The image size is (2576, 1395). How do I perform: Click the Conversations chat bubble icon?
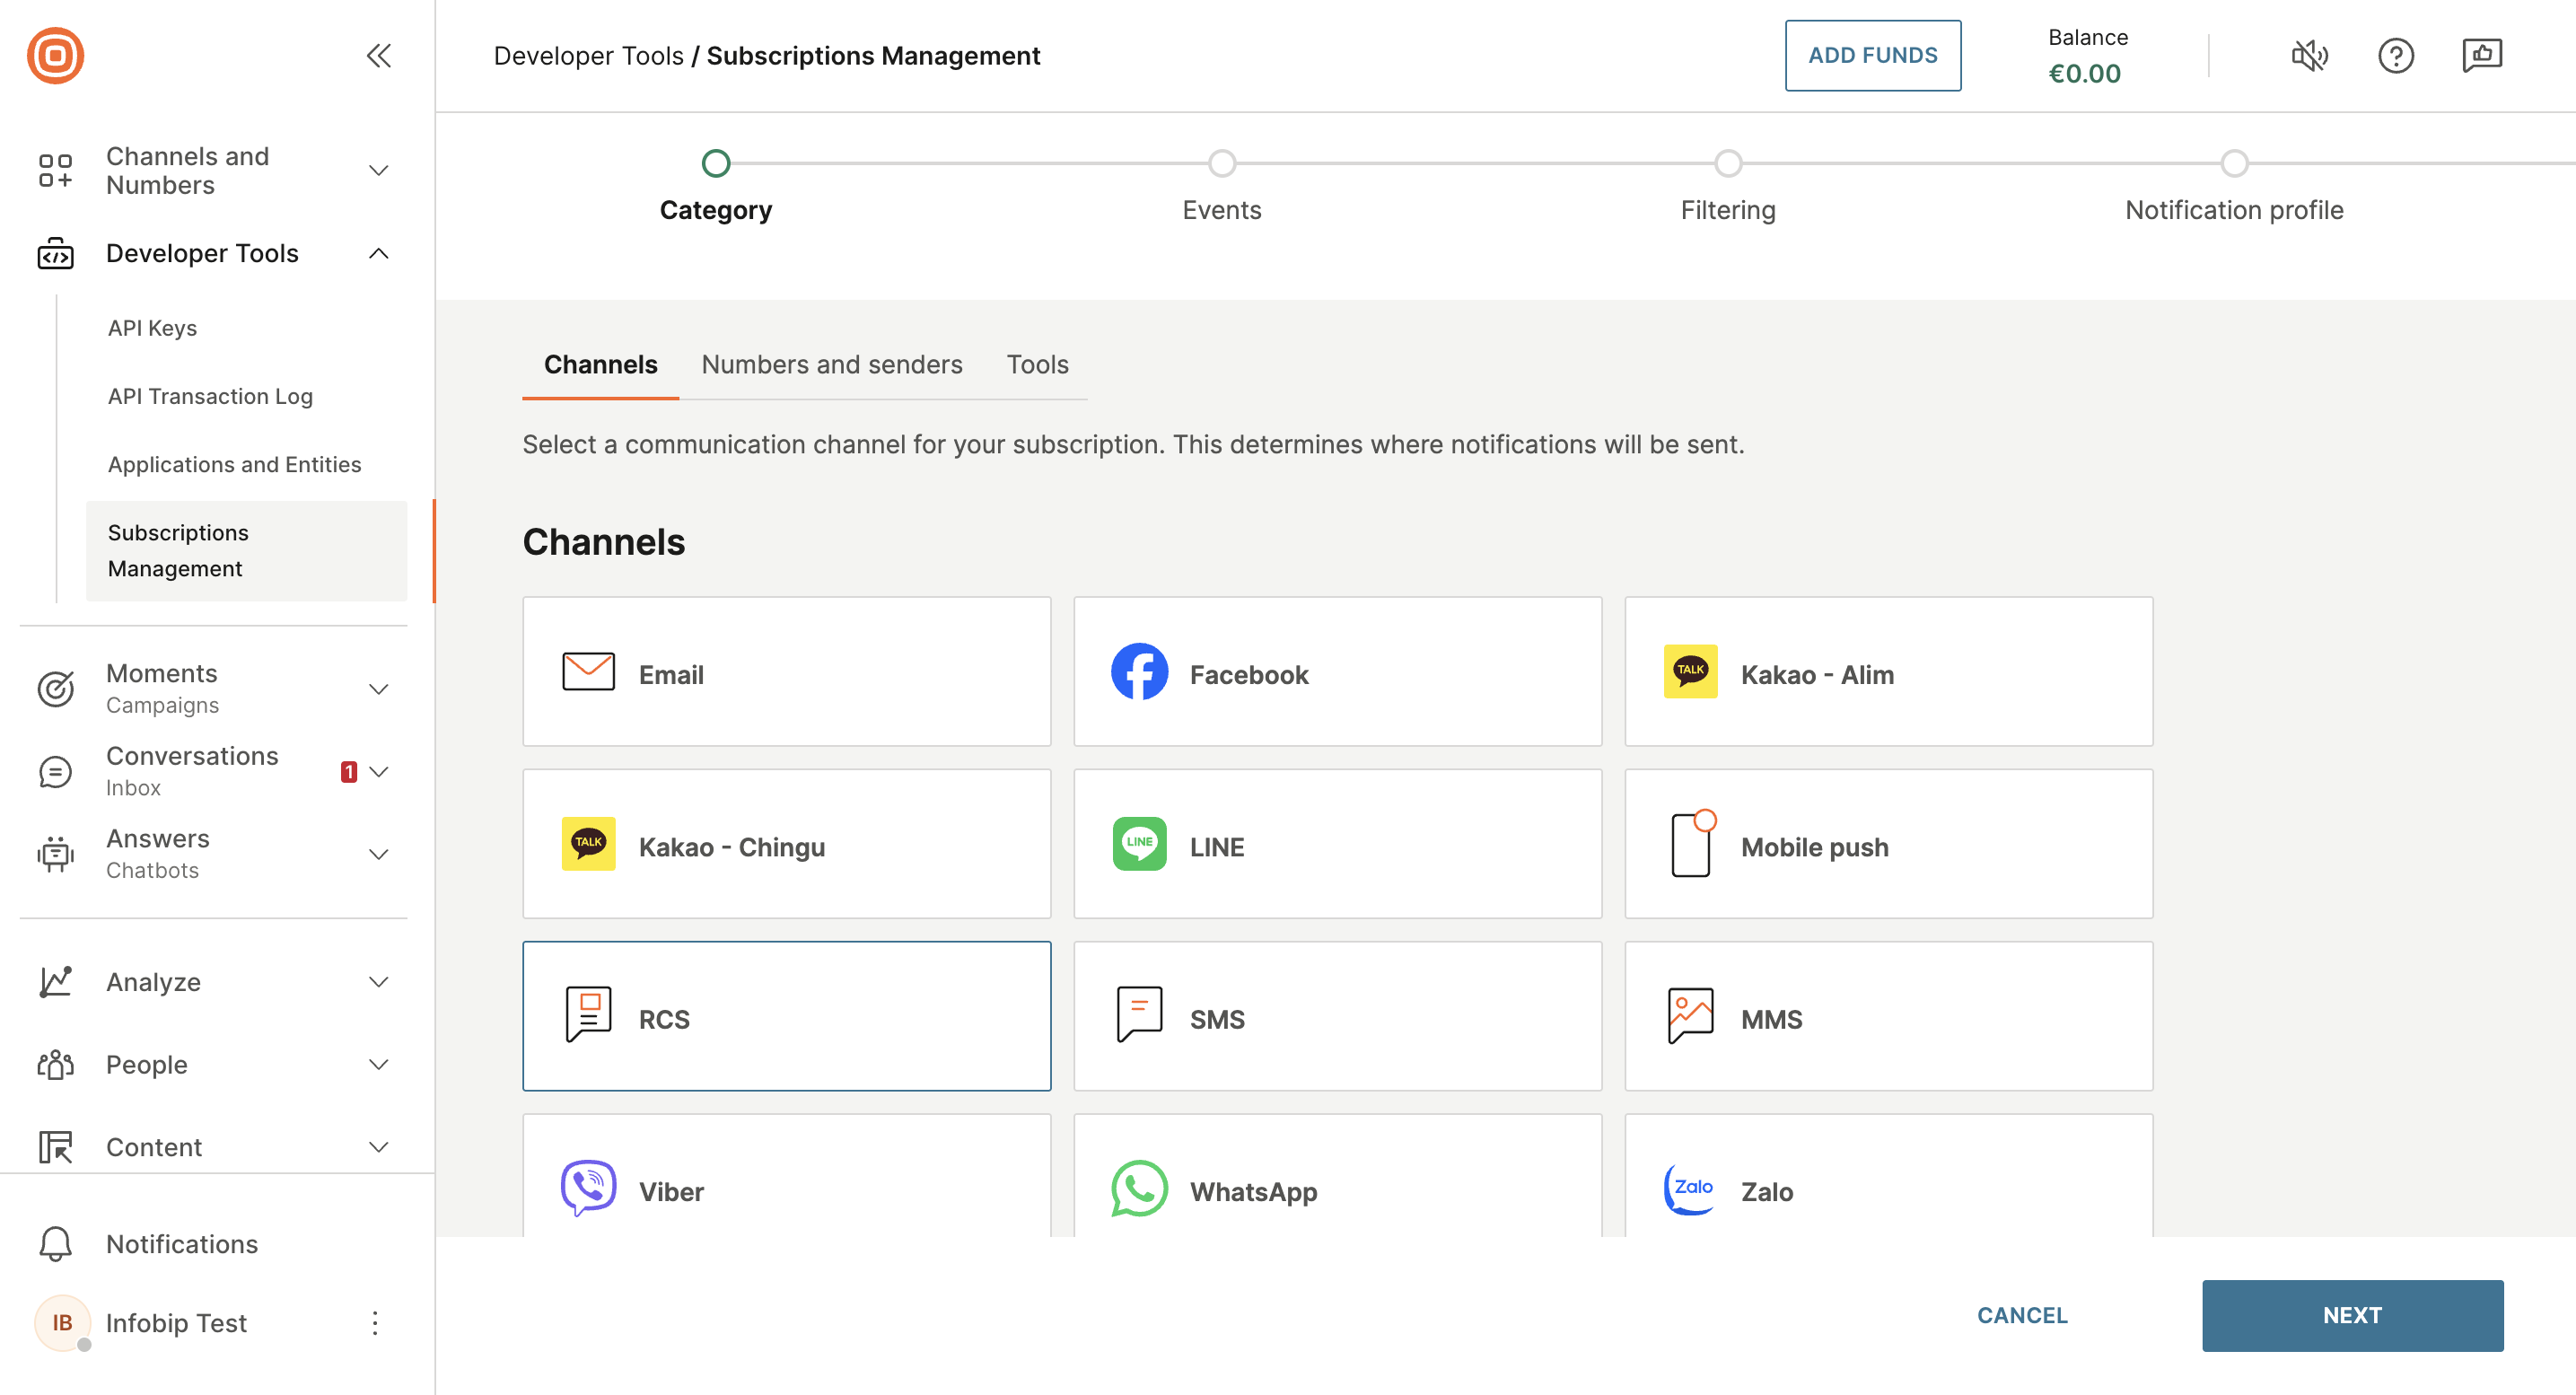coord(55,771)
